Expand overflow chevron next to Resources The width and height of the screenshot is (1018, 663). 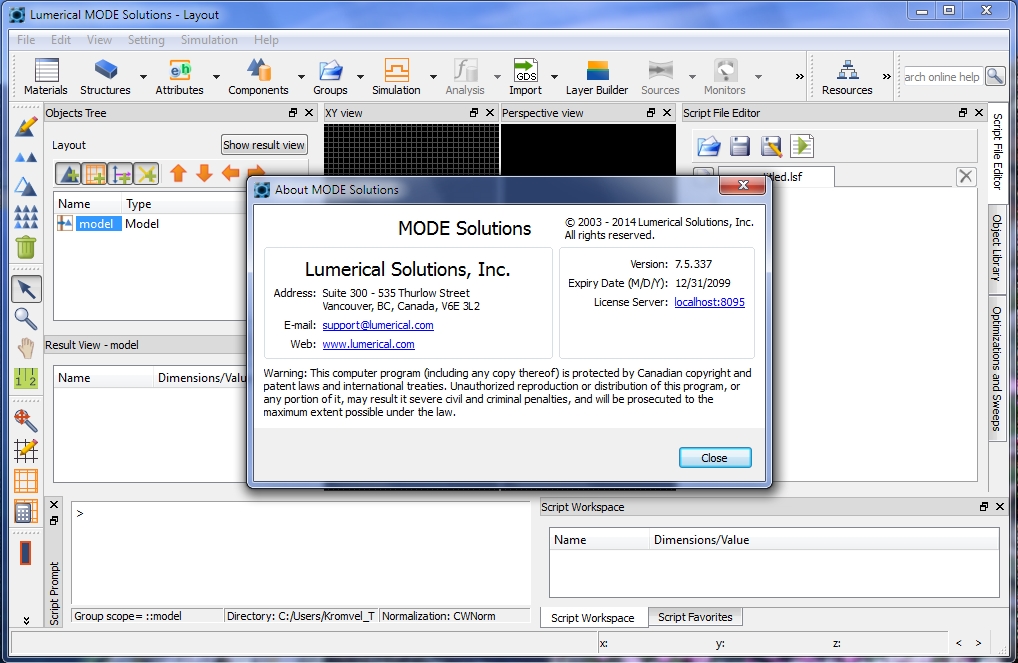point(886,77)
